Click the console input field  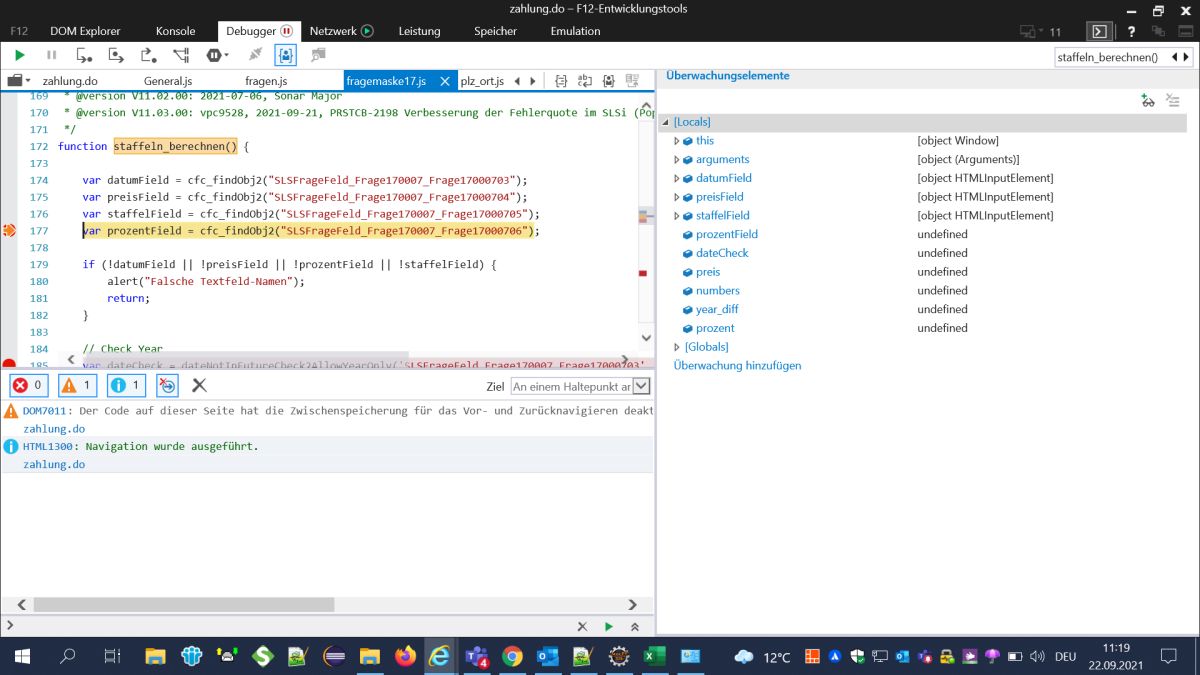coord(290,626)
